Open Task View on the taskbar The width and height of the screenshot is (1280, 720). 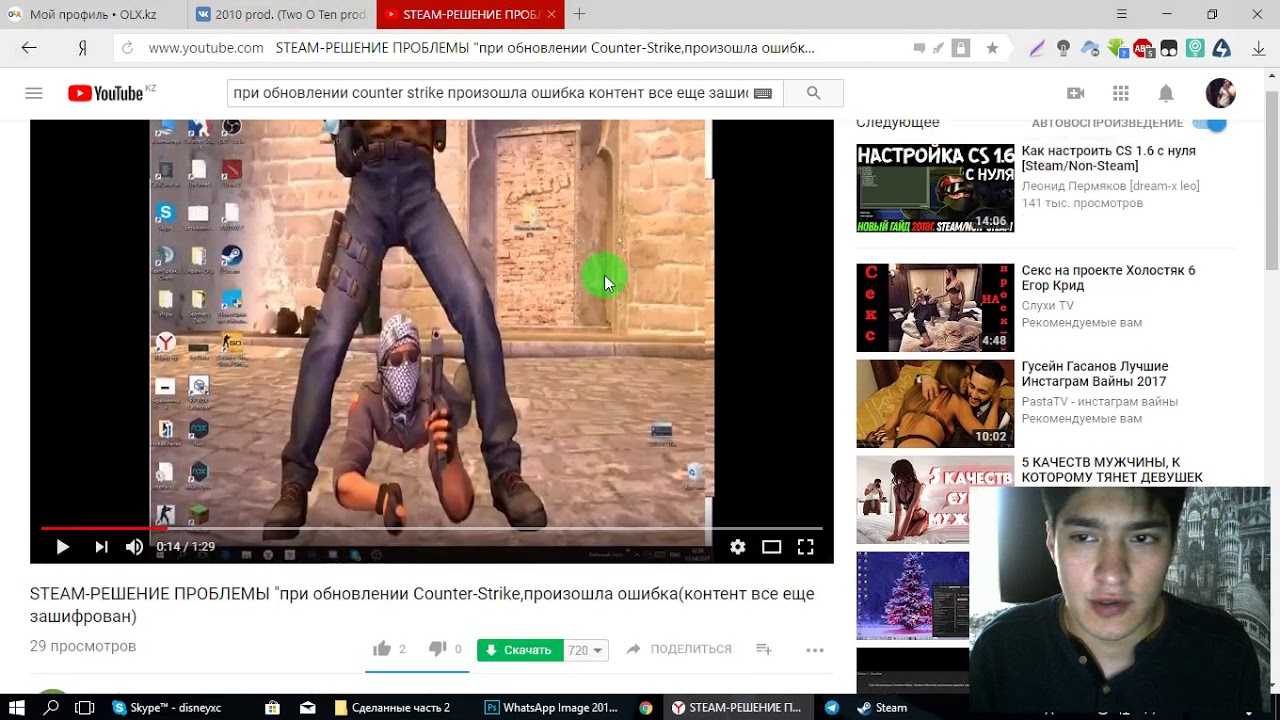(85, 707)
